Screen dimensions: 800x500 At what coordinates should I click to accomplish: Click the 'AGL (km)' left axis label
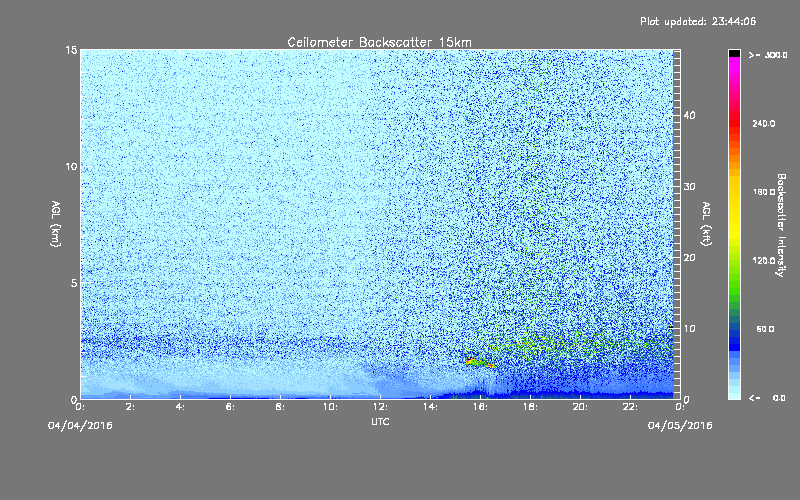(56, 224)
